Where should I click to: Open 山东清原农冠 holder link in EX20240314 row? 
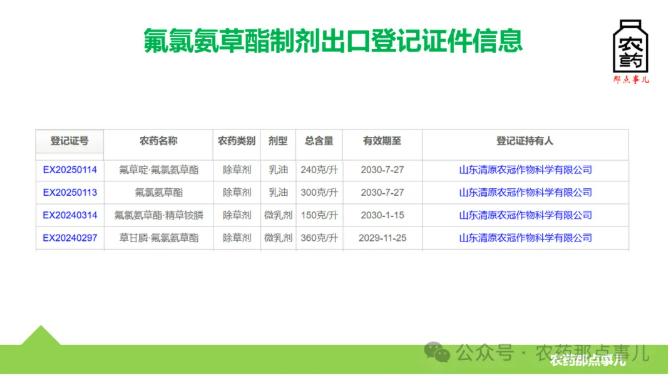point(525,215)
